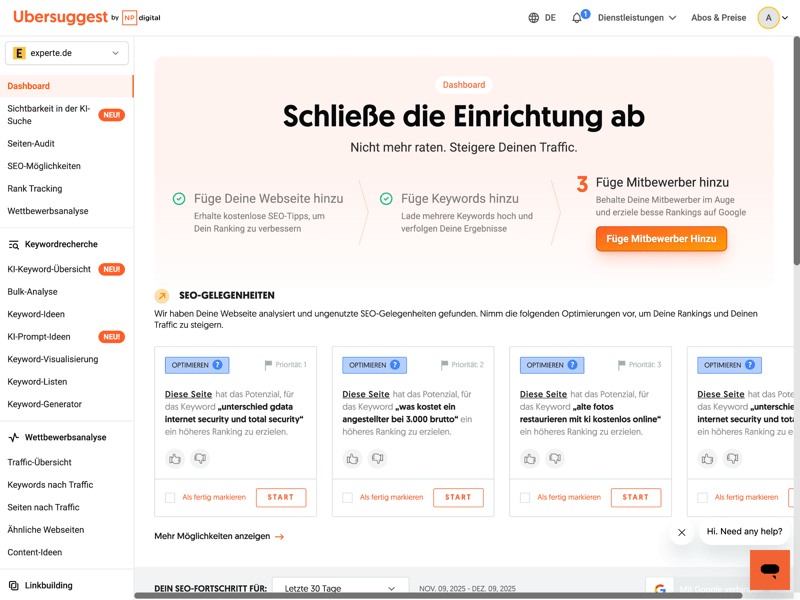800x600 pixels.
Task: Expand the chevron next to user avatar
Action: pyautogui.click(x=785, y=18)
